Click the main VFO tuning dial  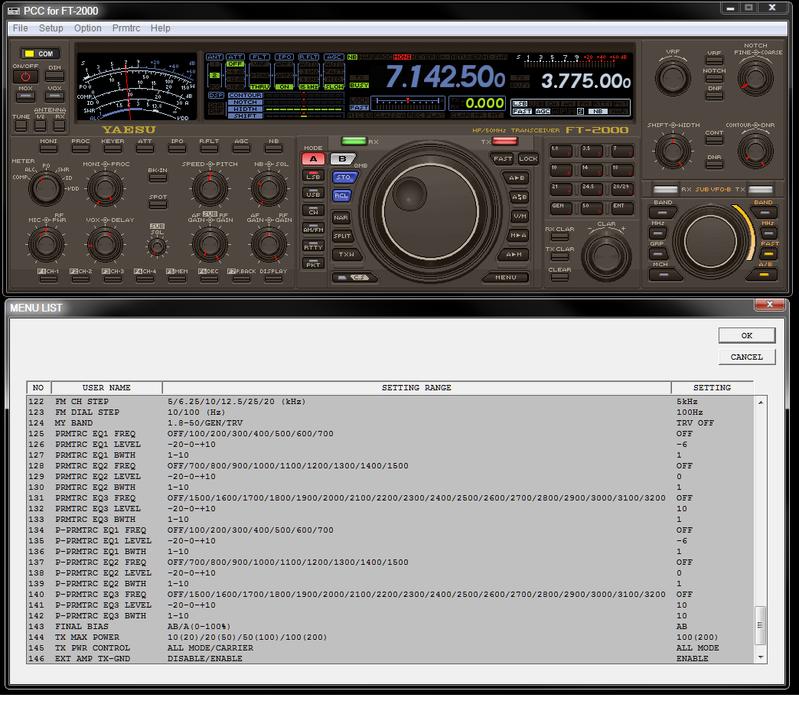click(x=431, y=210)
